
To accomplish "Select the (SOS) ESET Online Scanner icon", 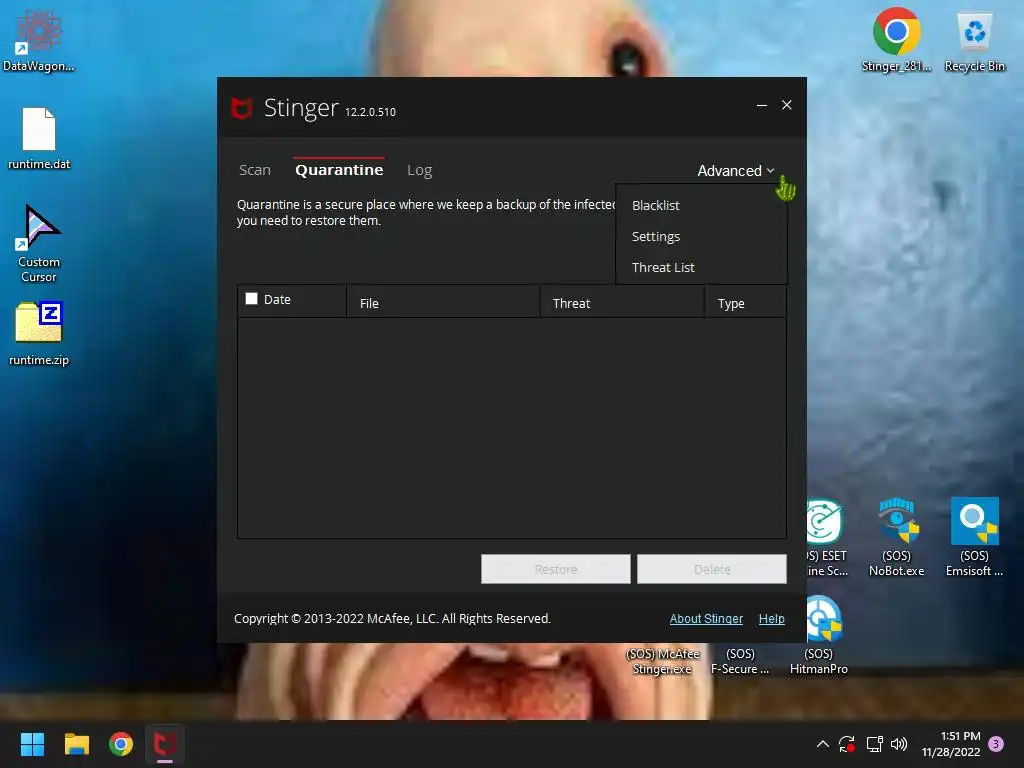I will coord(825,537).
